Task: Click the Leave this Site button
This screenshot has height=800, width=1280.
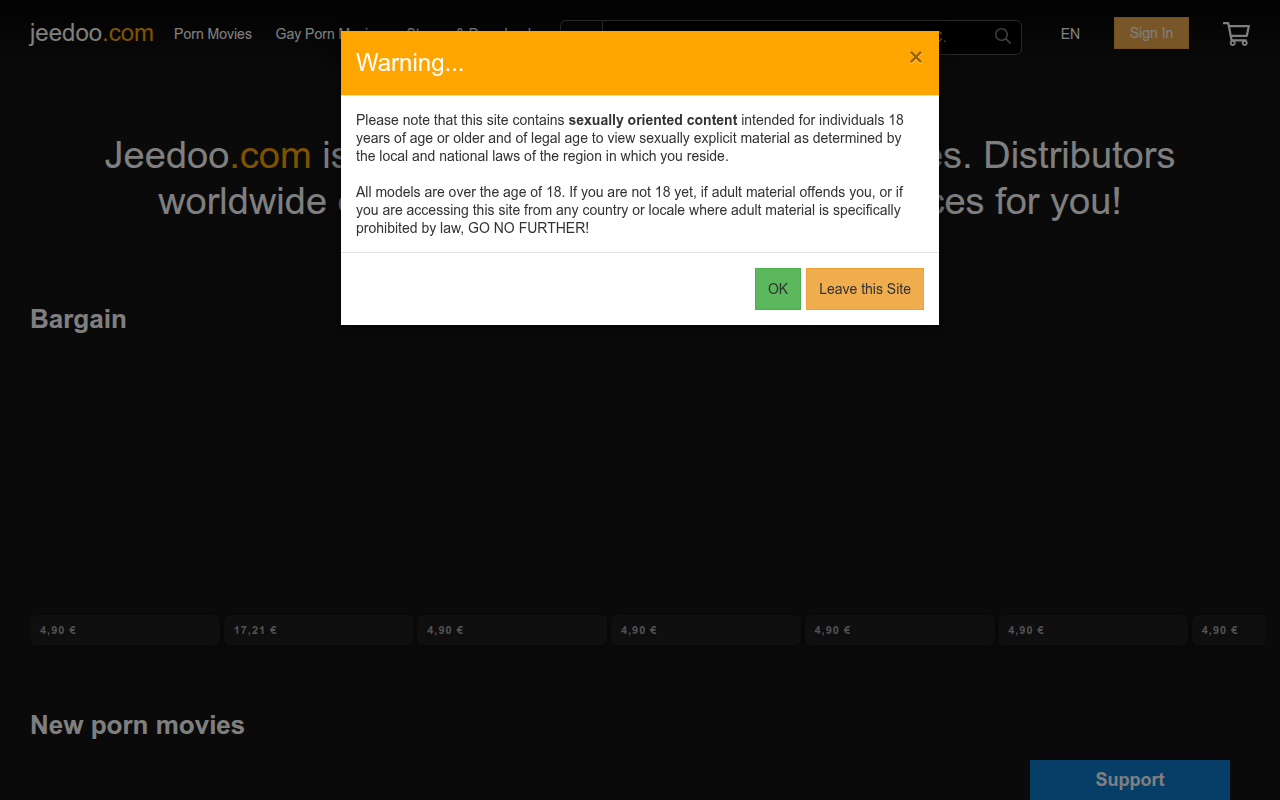Action: pos(865,289)
